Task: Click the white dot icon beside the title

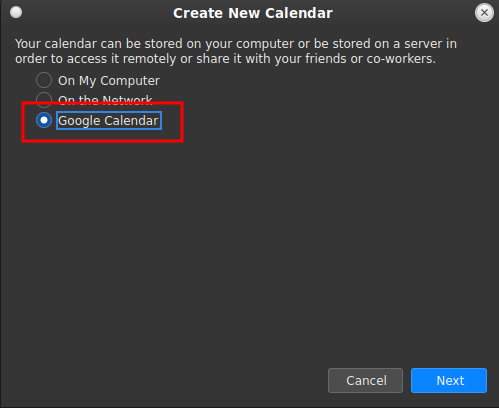Action: coord(16,12)
